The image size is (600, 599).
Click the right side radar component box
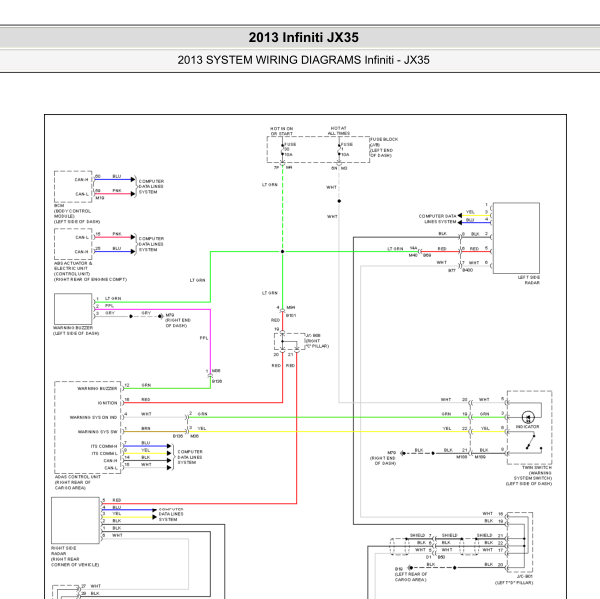tap(75, 520)
